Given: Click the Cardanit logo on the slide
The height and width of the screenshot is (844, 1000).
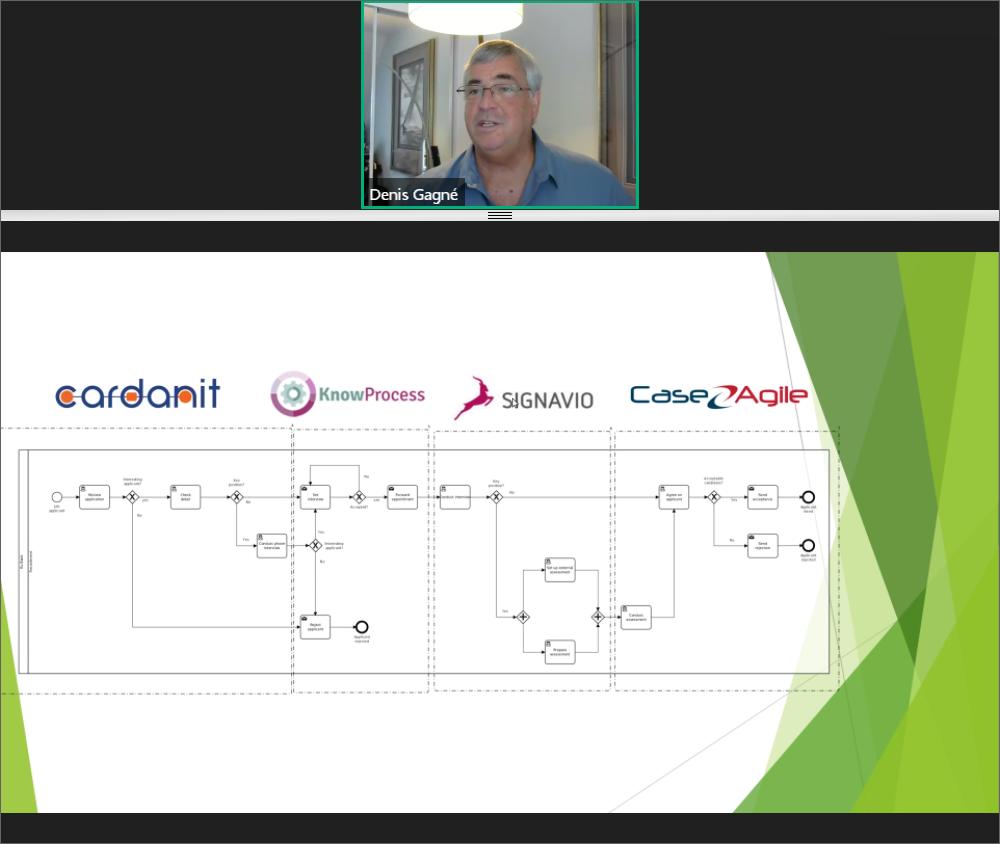Looking at the screenshot, I should (x=138, y=394).
